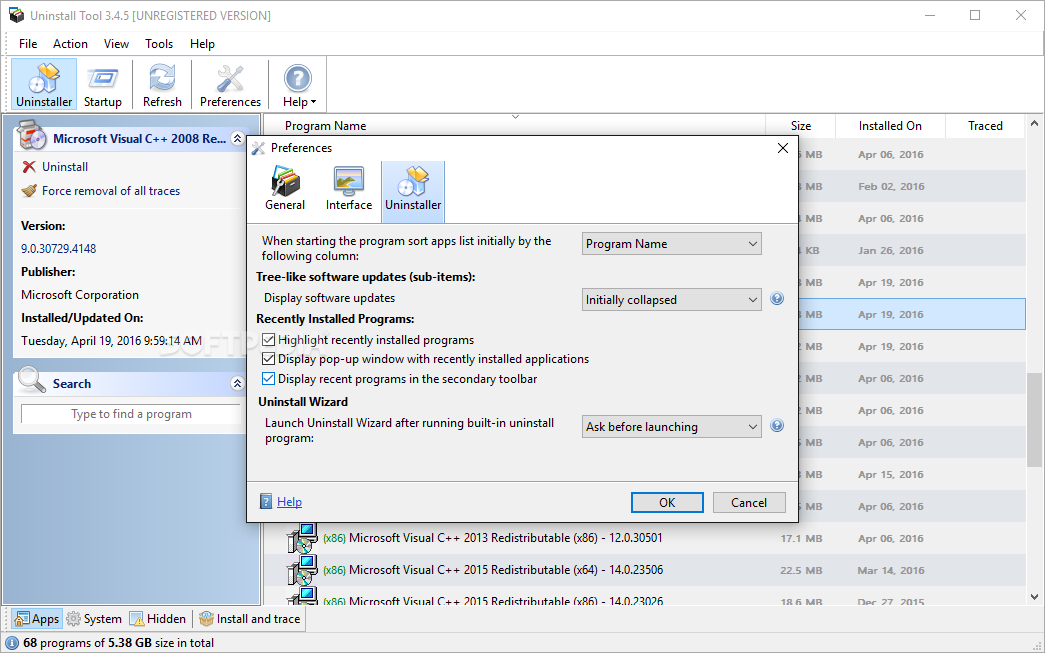1045x653 pixels.
Task: Toggle Highlight recently installed programs
Action: tap(269, 340)
